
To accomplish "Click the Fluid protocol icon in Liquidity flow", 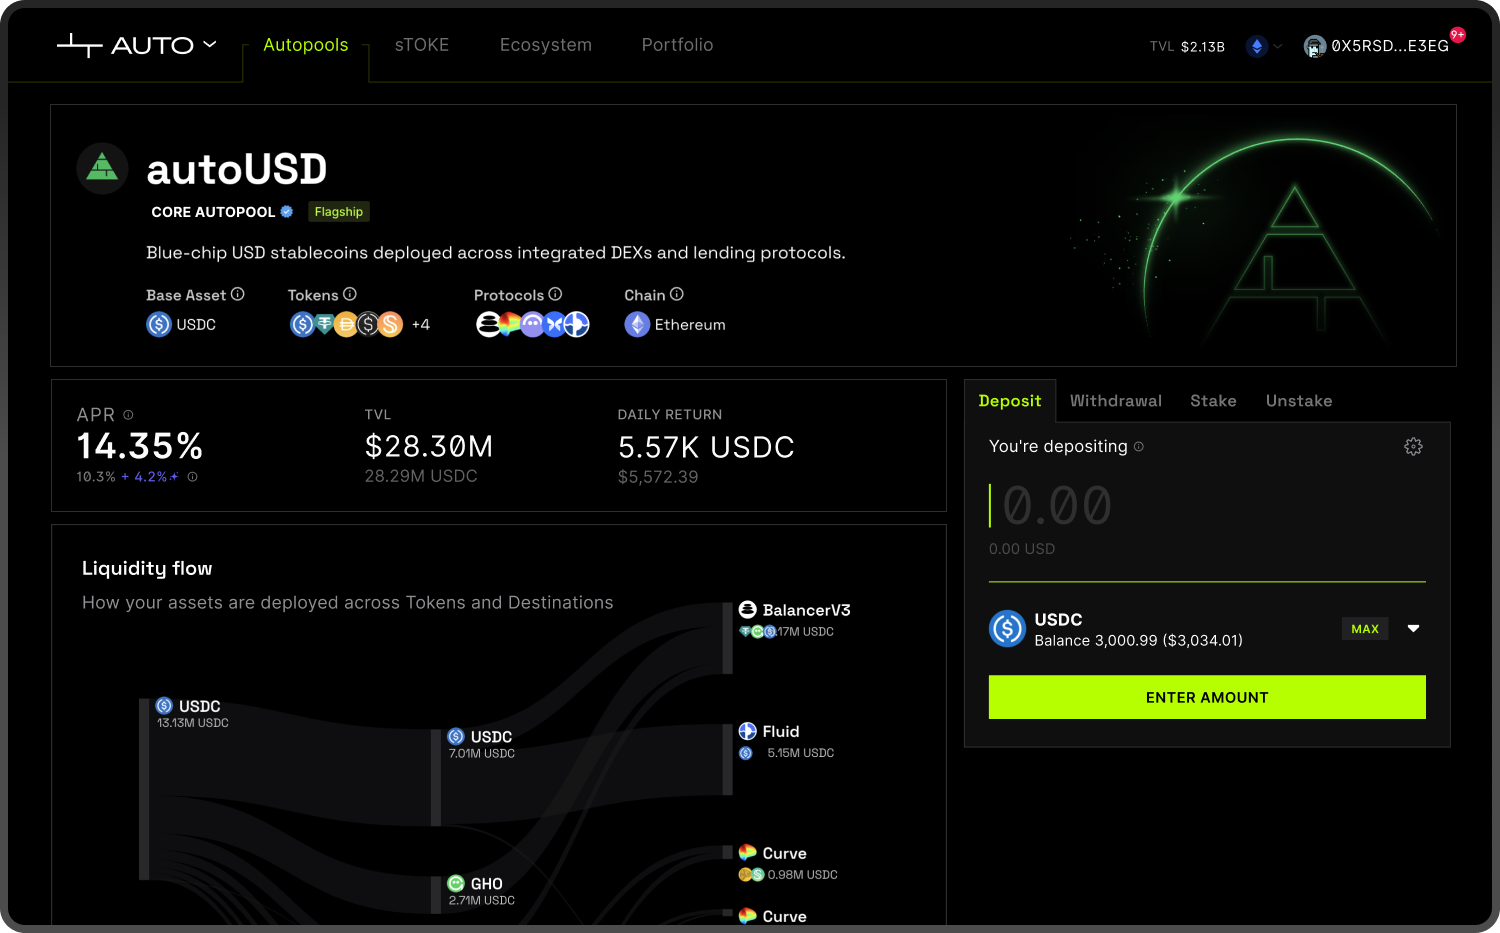I will [x=747, y=731].
